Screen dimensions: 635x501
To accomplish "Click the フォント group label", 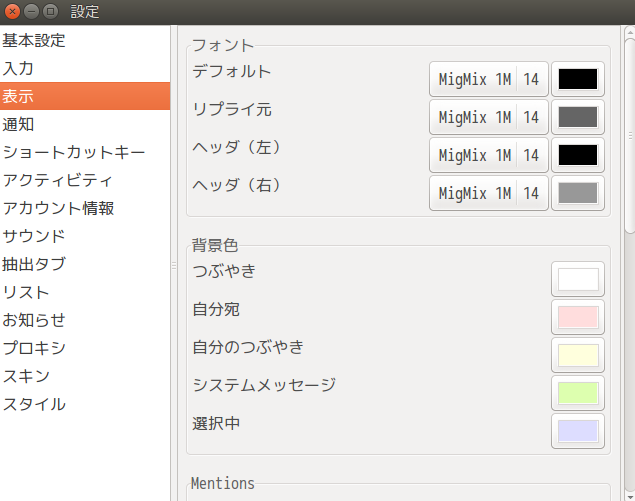I will [x=223, y=45].
